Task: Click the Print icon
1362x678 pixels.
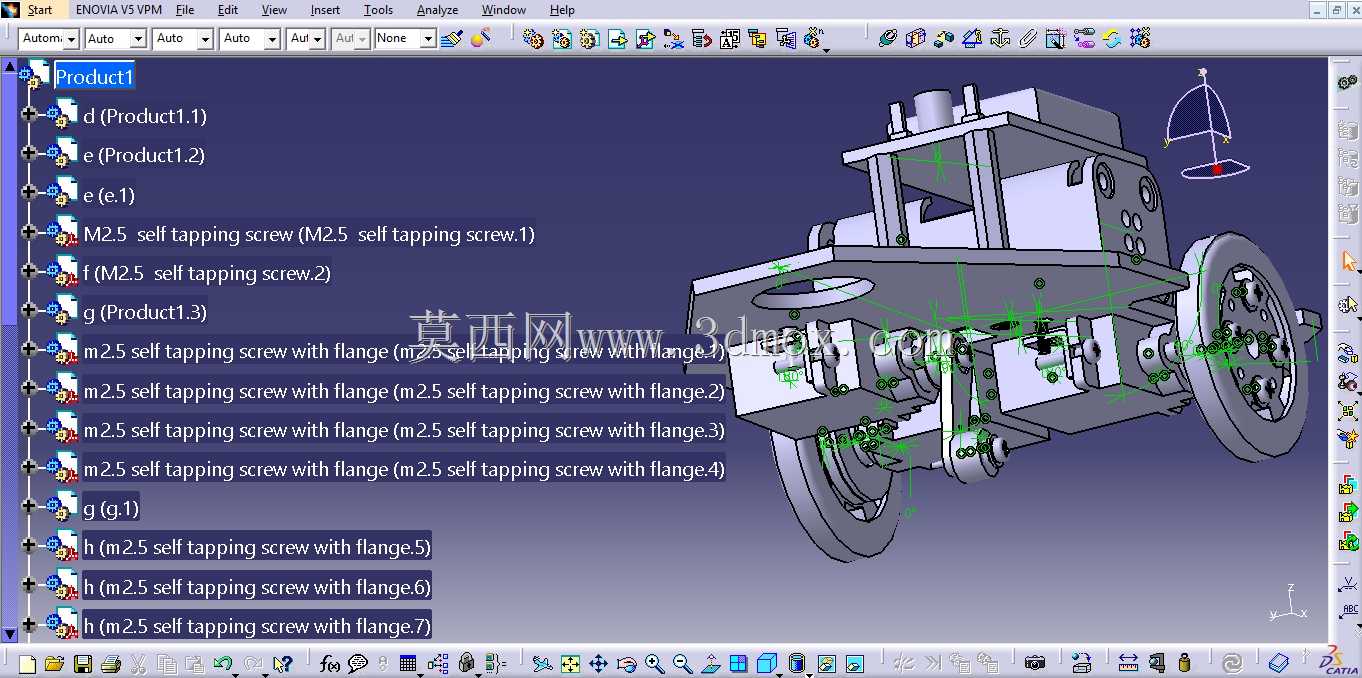Action: pos(111,663)
